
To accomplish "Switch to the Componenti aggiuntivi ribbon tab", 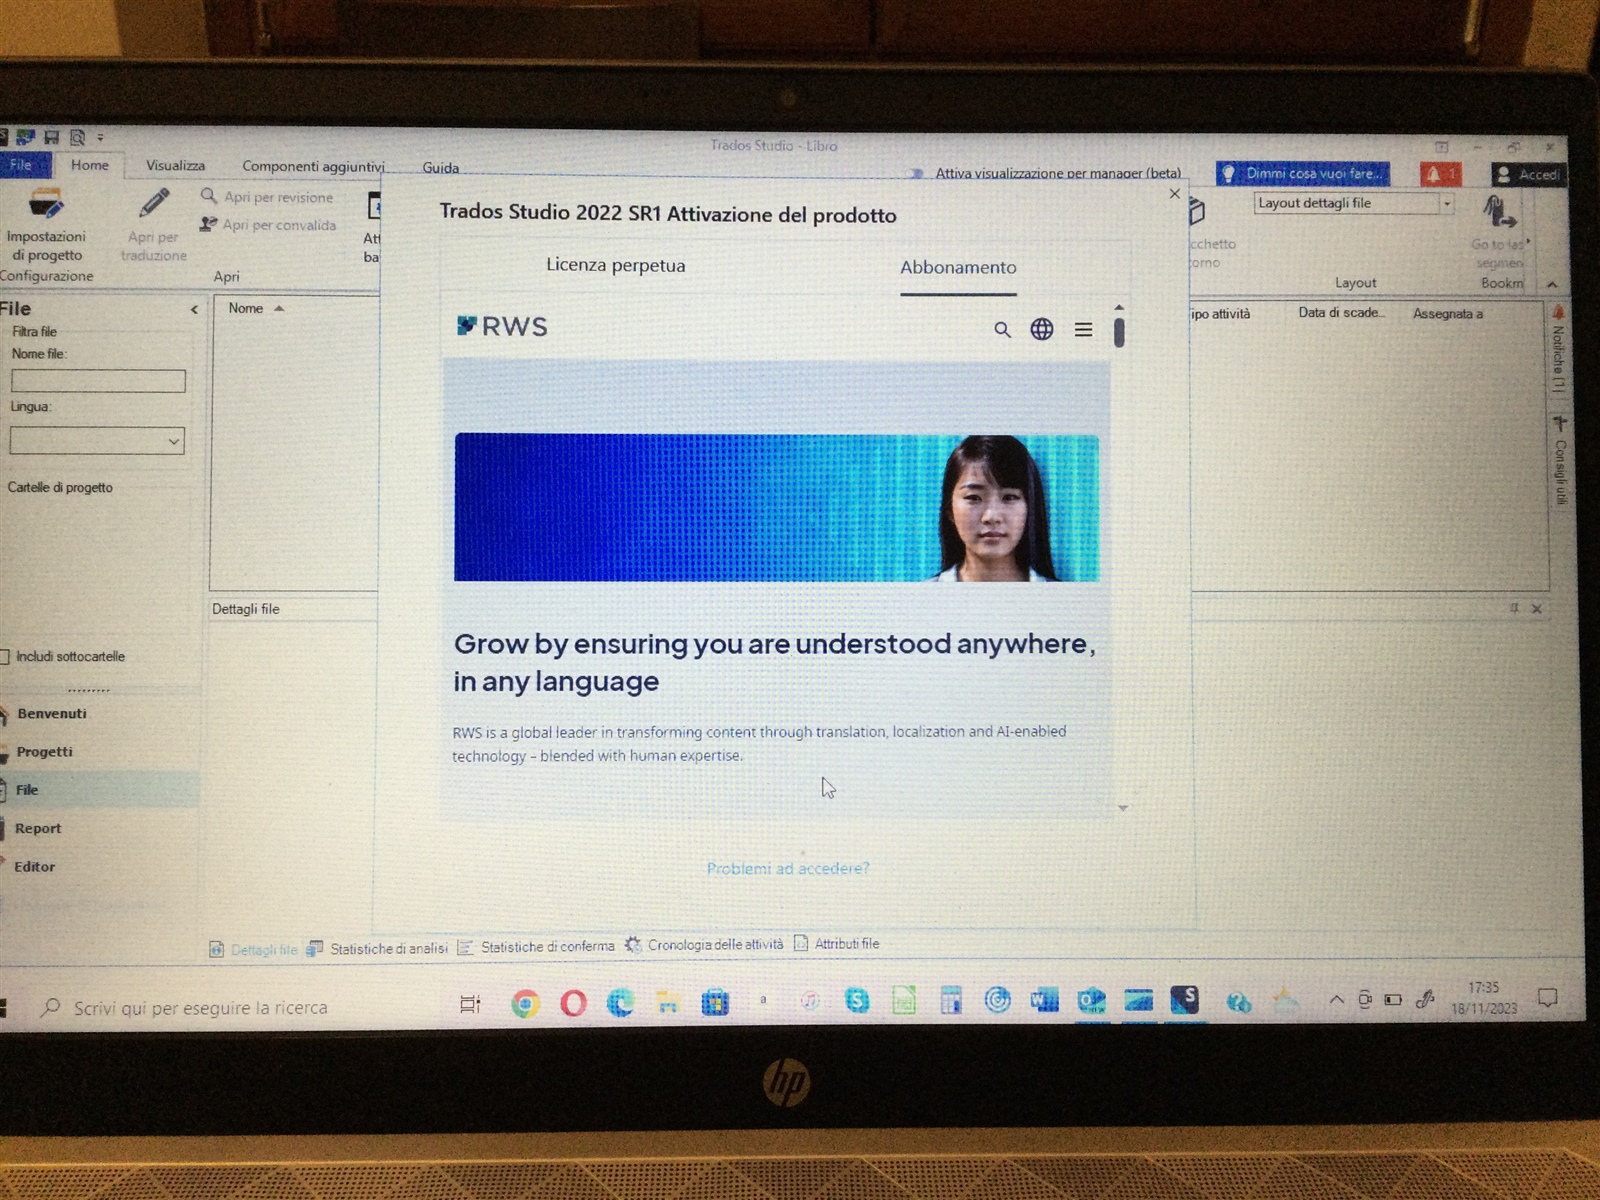I will pos(312,165).
